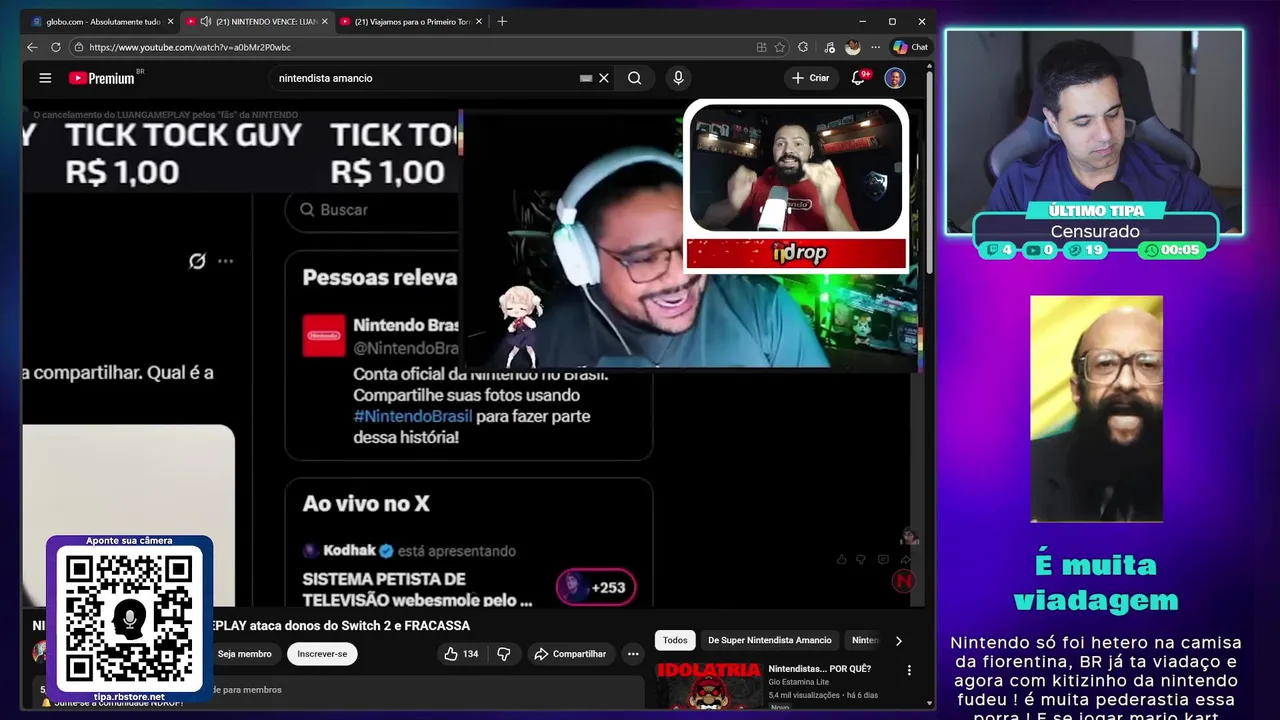The width and height of the screenshot is (1280, 720).
Task: Start voice search with microphone icon
Action: [678, 78]
